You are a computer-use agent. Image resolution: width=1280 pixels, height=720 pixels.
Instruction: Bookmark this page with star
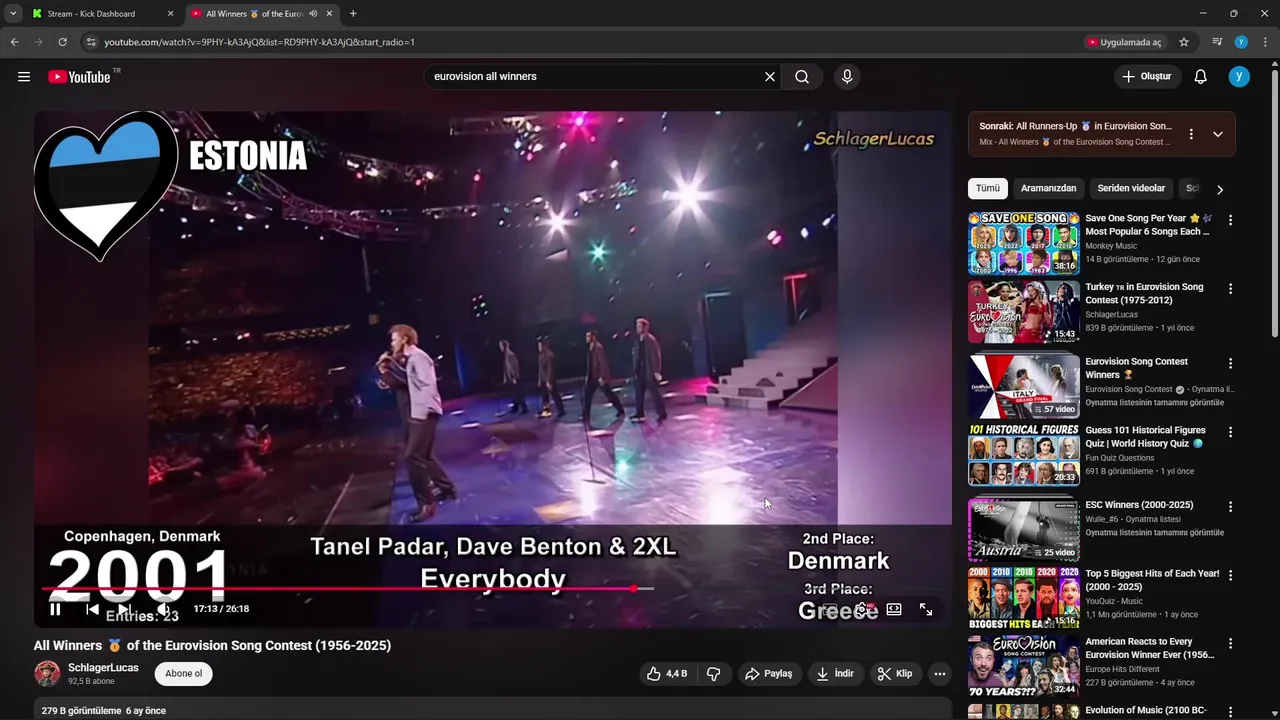pyautogui.click(x=1184, y=42)
